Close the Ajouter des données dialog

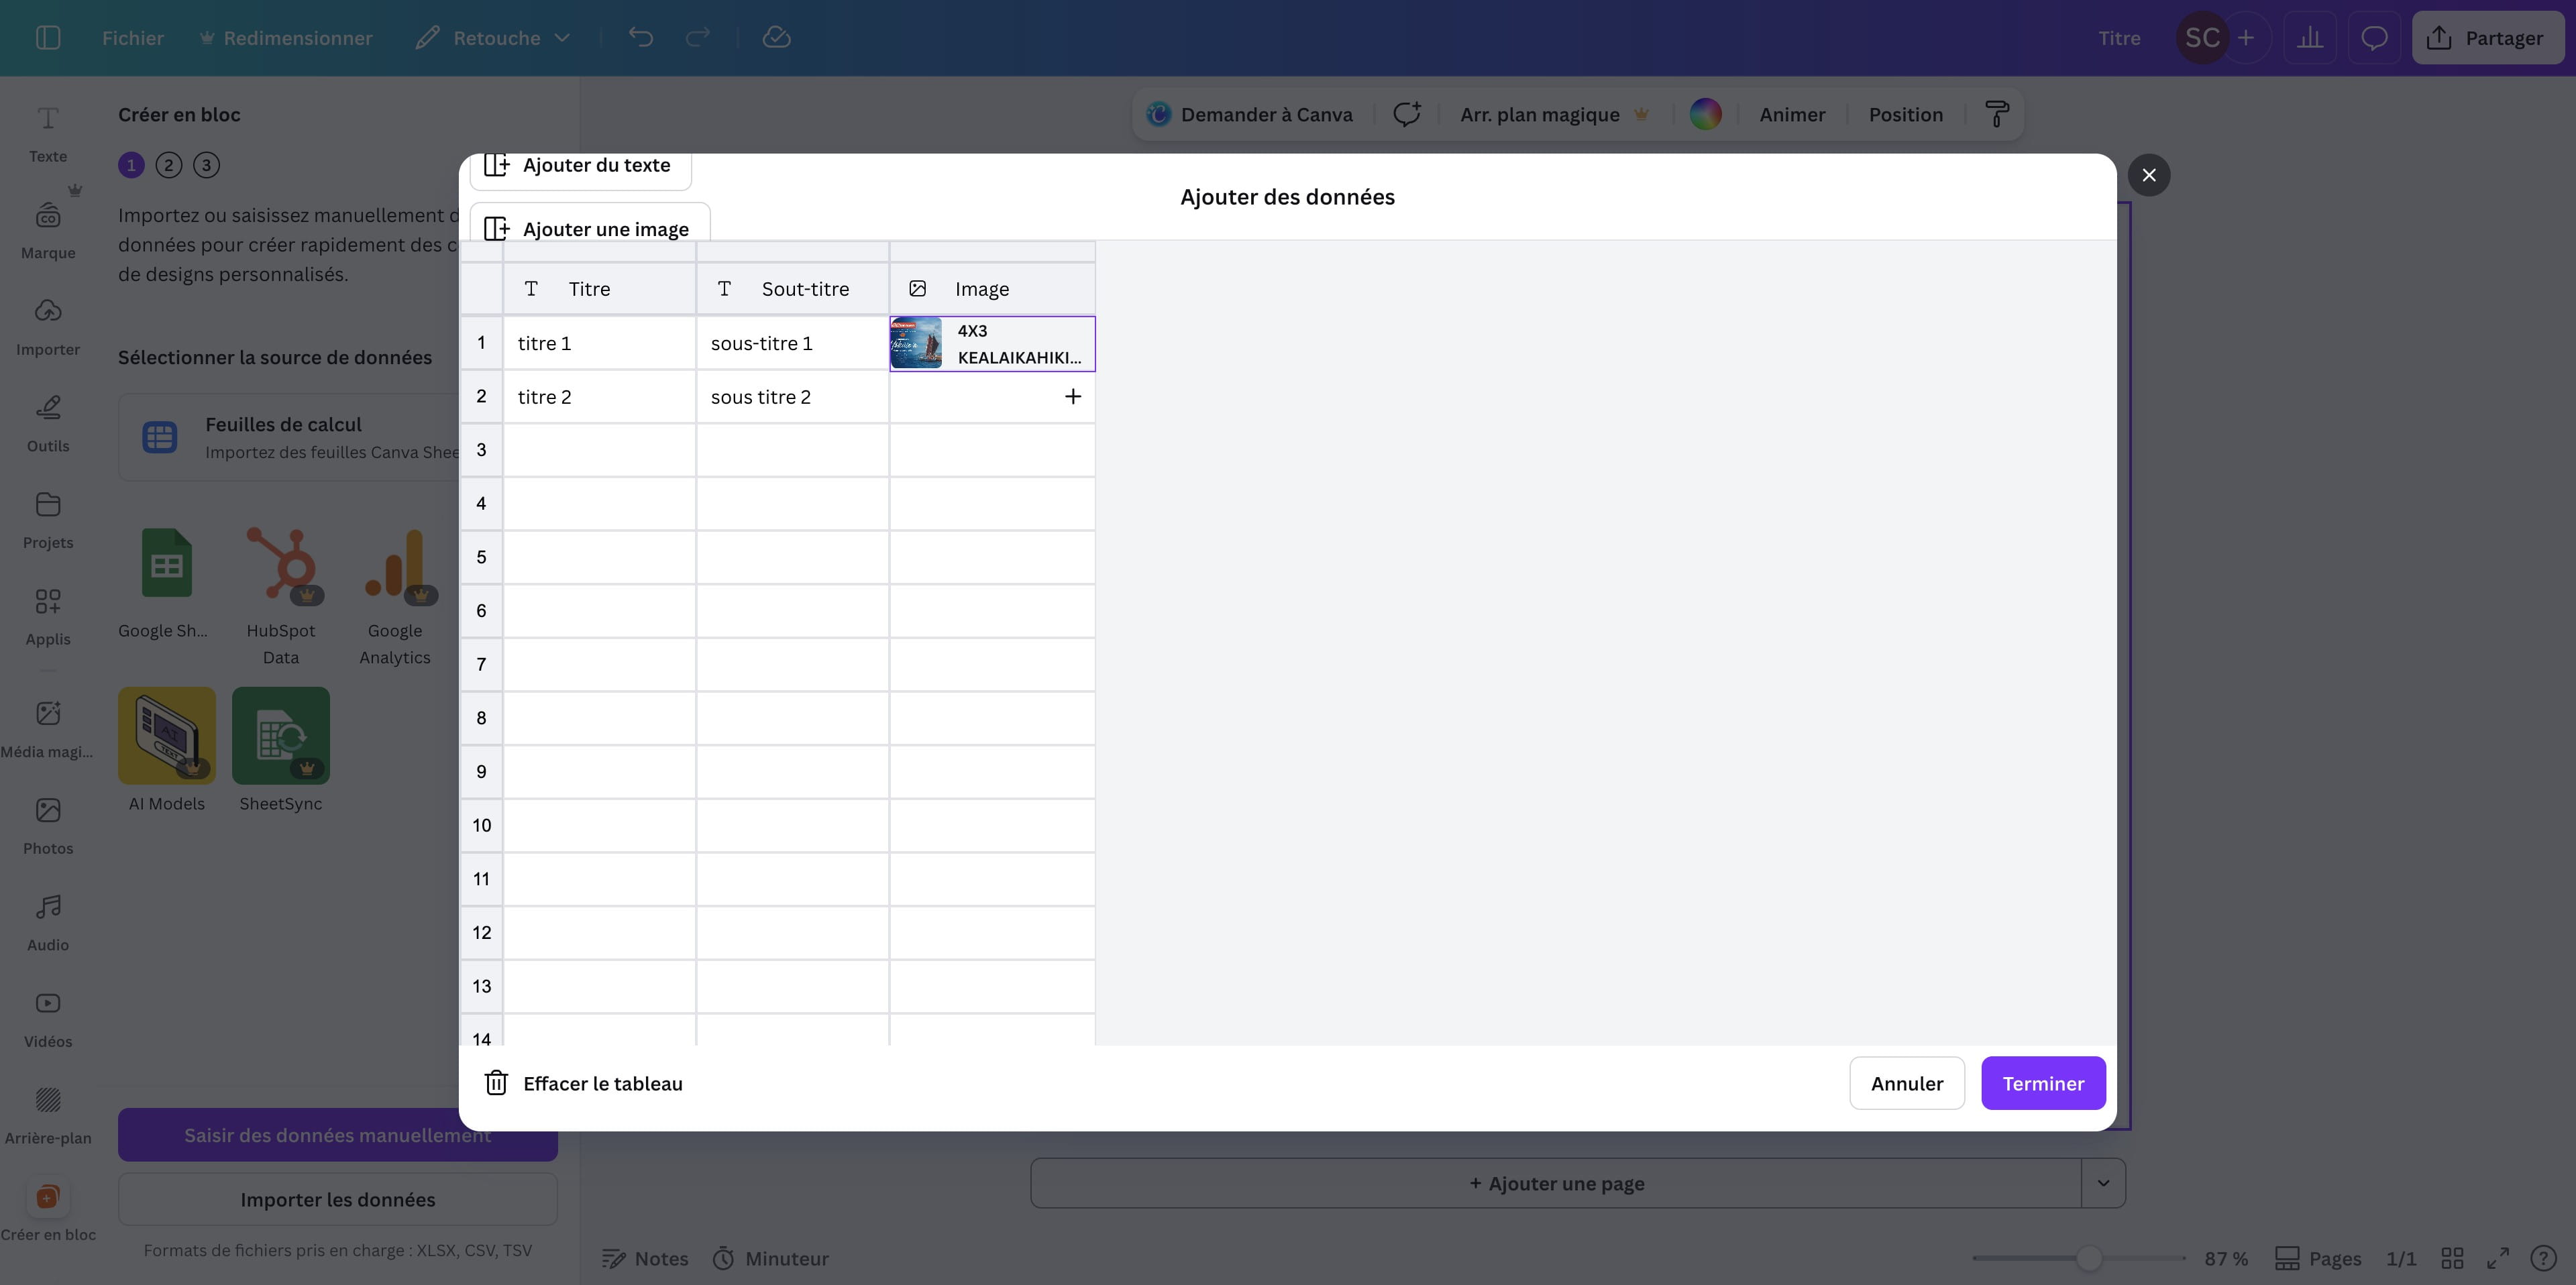2149,175
